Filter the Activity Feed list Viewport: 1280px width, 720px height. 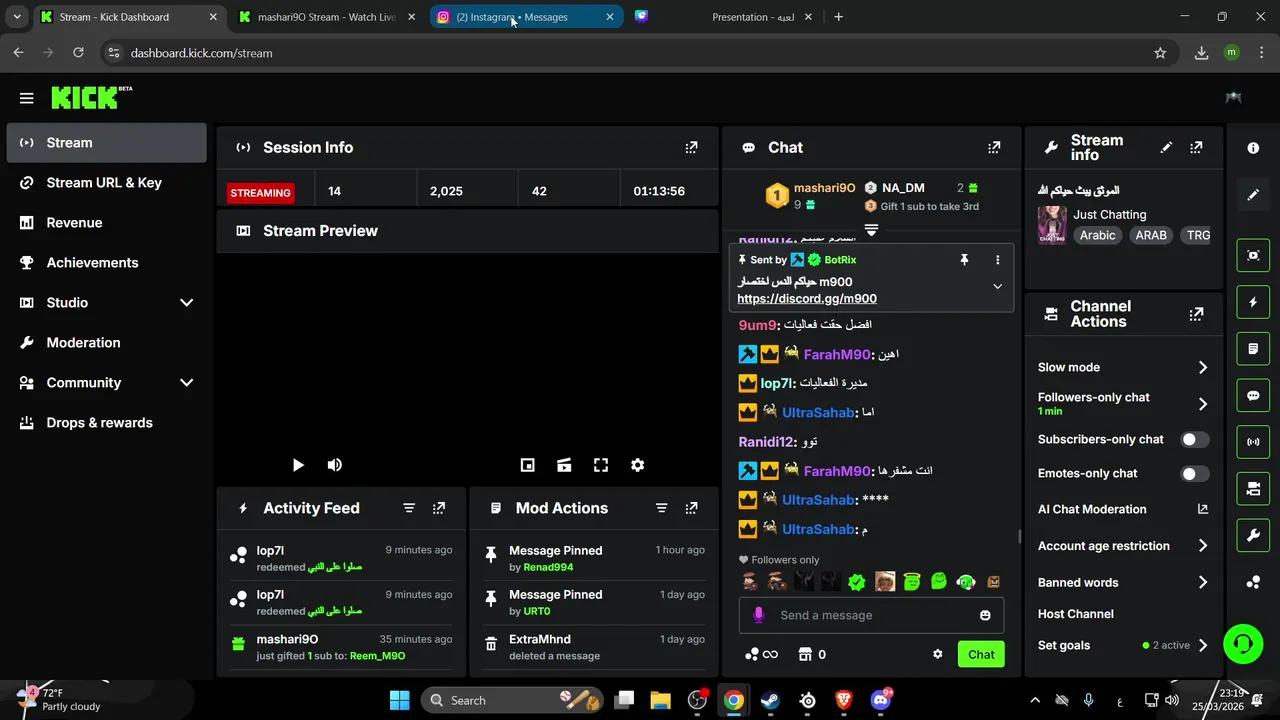[x=409, y=508]
